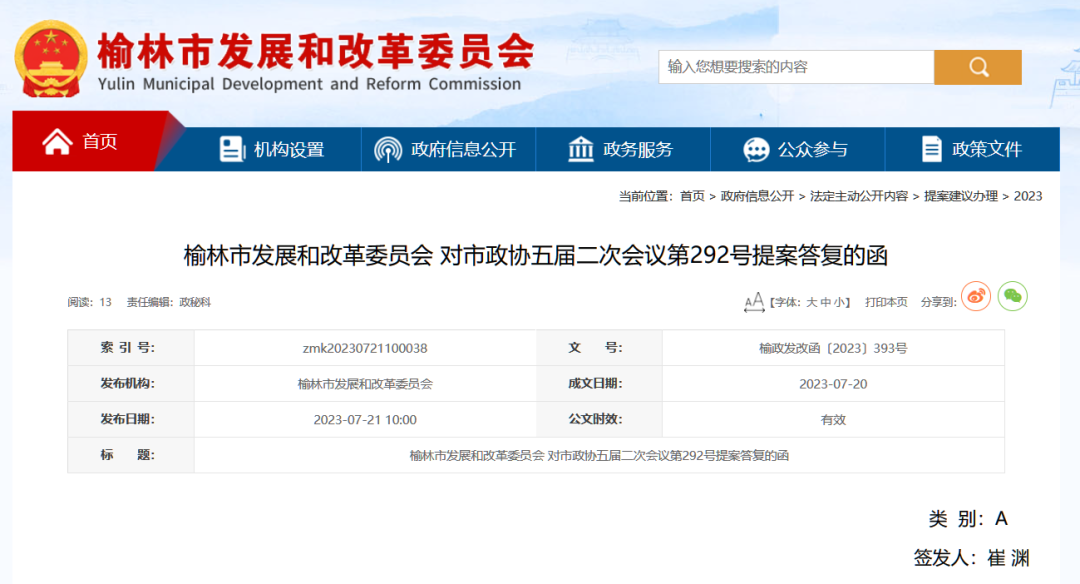
Task: Click the 公文时效 label cell
Action: (599, 419)
